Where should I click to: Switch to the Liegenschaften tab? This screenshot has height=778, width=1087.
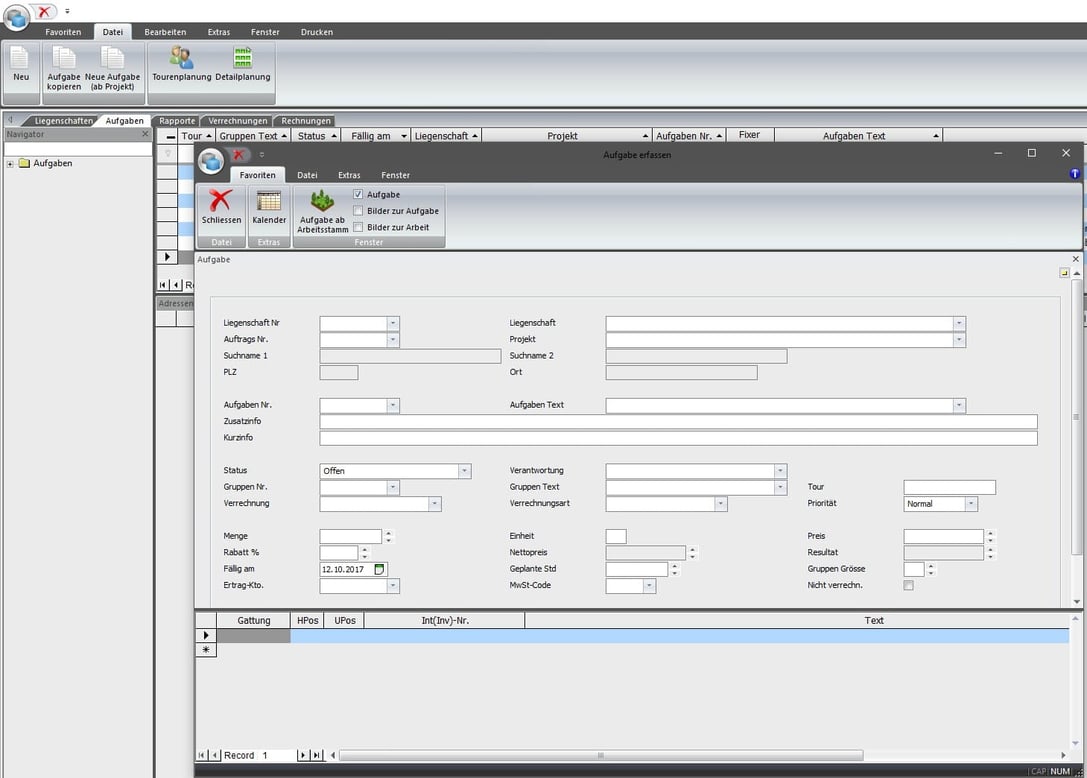[63, 121]
